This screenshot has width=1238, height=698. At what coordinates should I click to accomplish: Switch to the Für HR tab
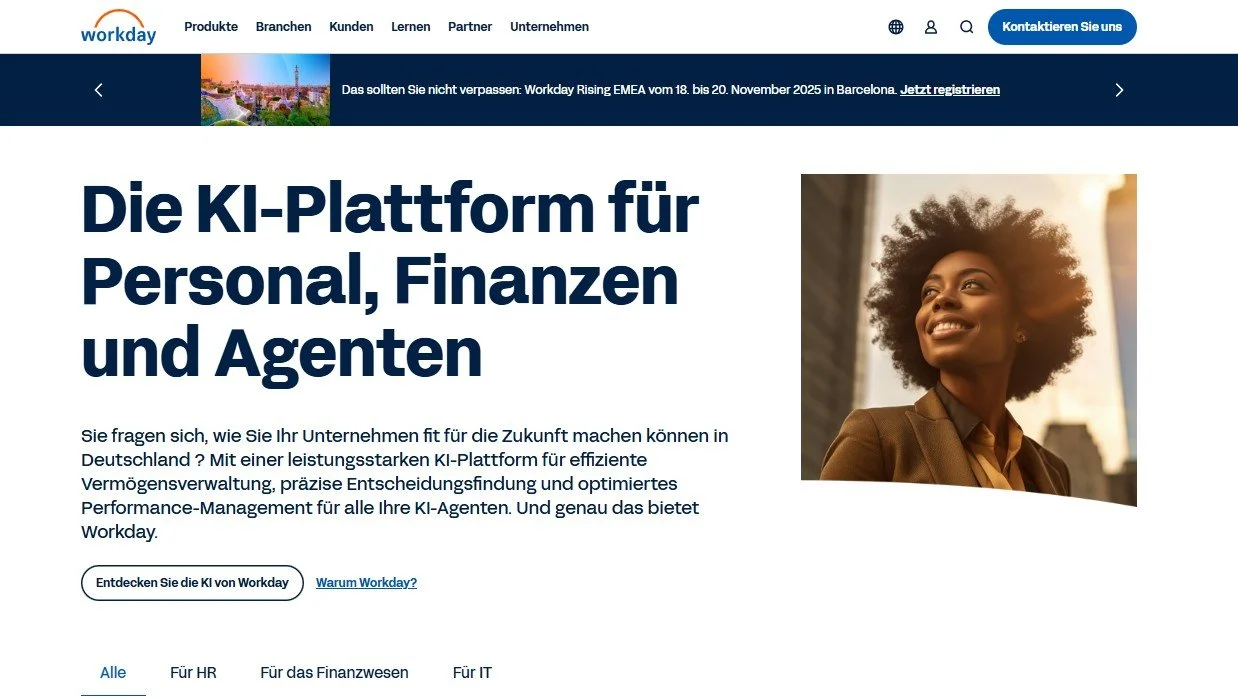[194, 673]
